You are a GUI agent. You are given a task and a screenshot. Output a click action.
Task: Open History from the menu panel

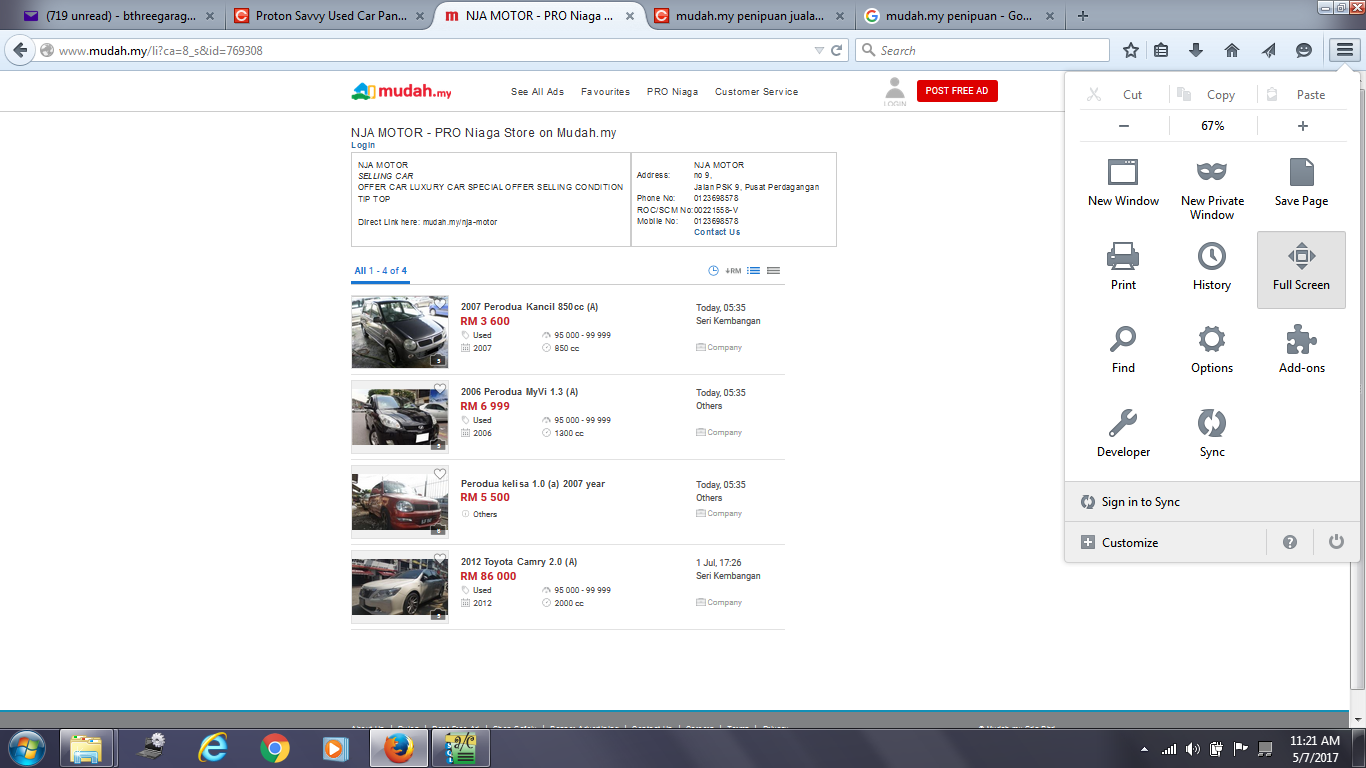[1212, 266]
